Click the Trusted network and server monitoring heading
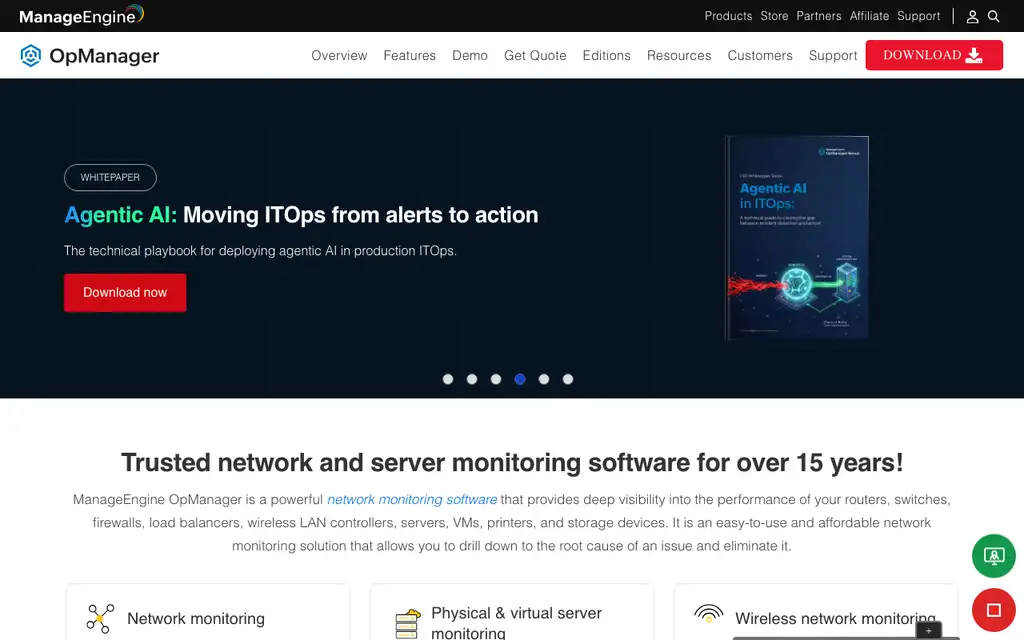The height and width of the screenshot is (640, 1024). click(512, 462)
